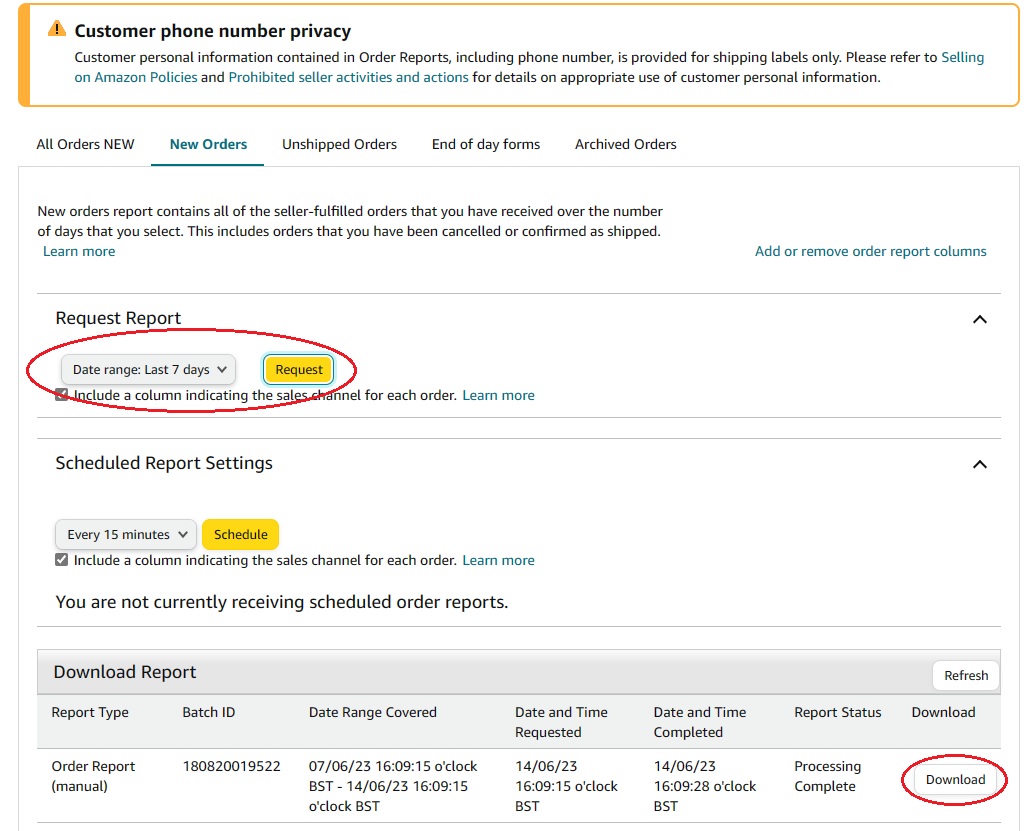The width and height of the screenshot is (1027, 831).
Task: Click Learn more beside Request Report checkbox
Action: click(498, 395)
